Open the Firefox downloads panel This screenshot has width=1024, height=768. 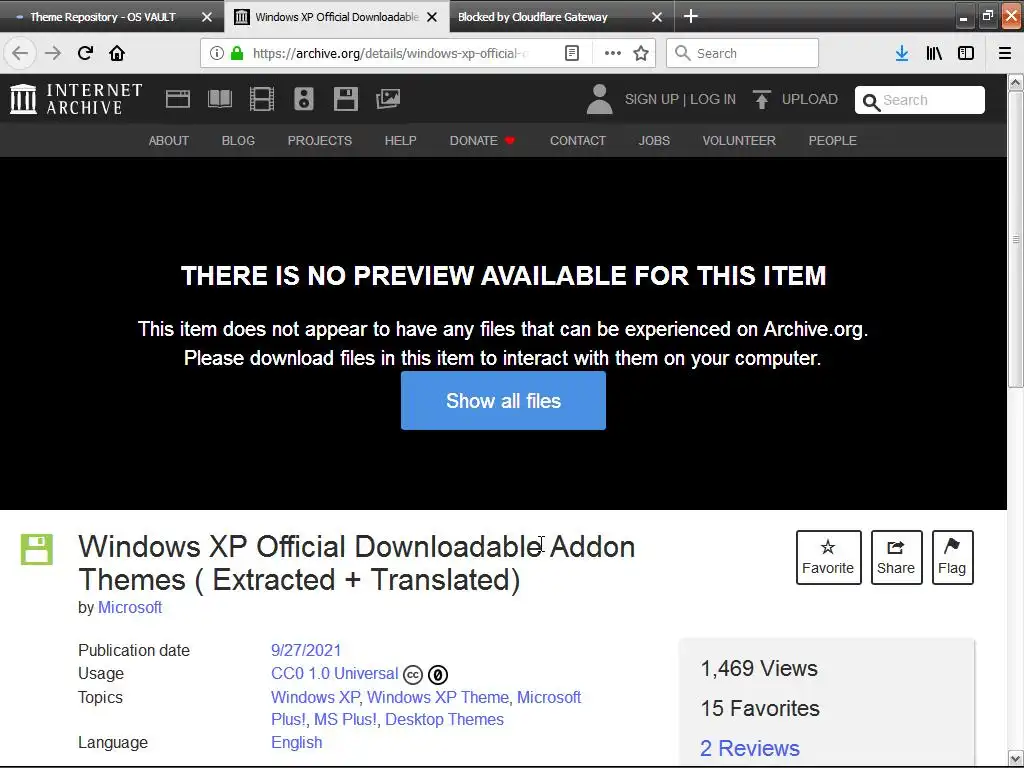902,54
